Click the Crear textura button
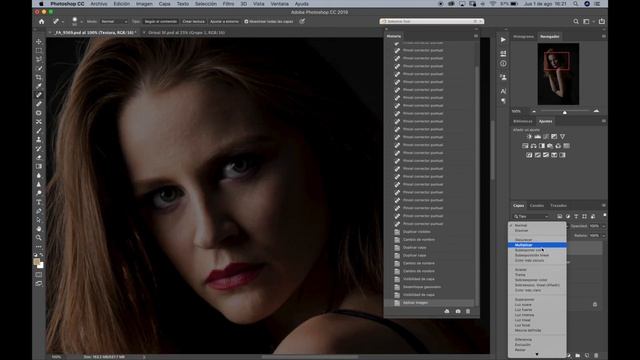The image size is (640, 360). [x=193, y=21]
